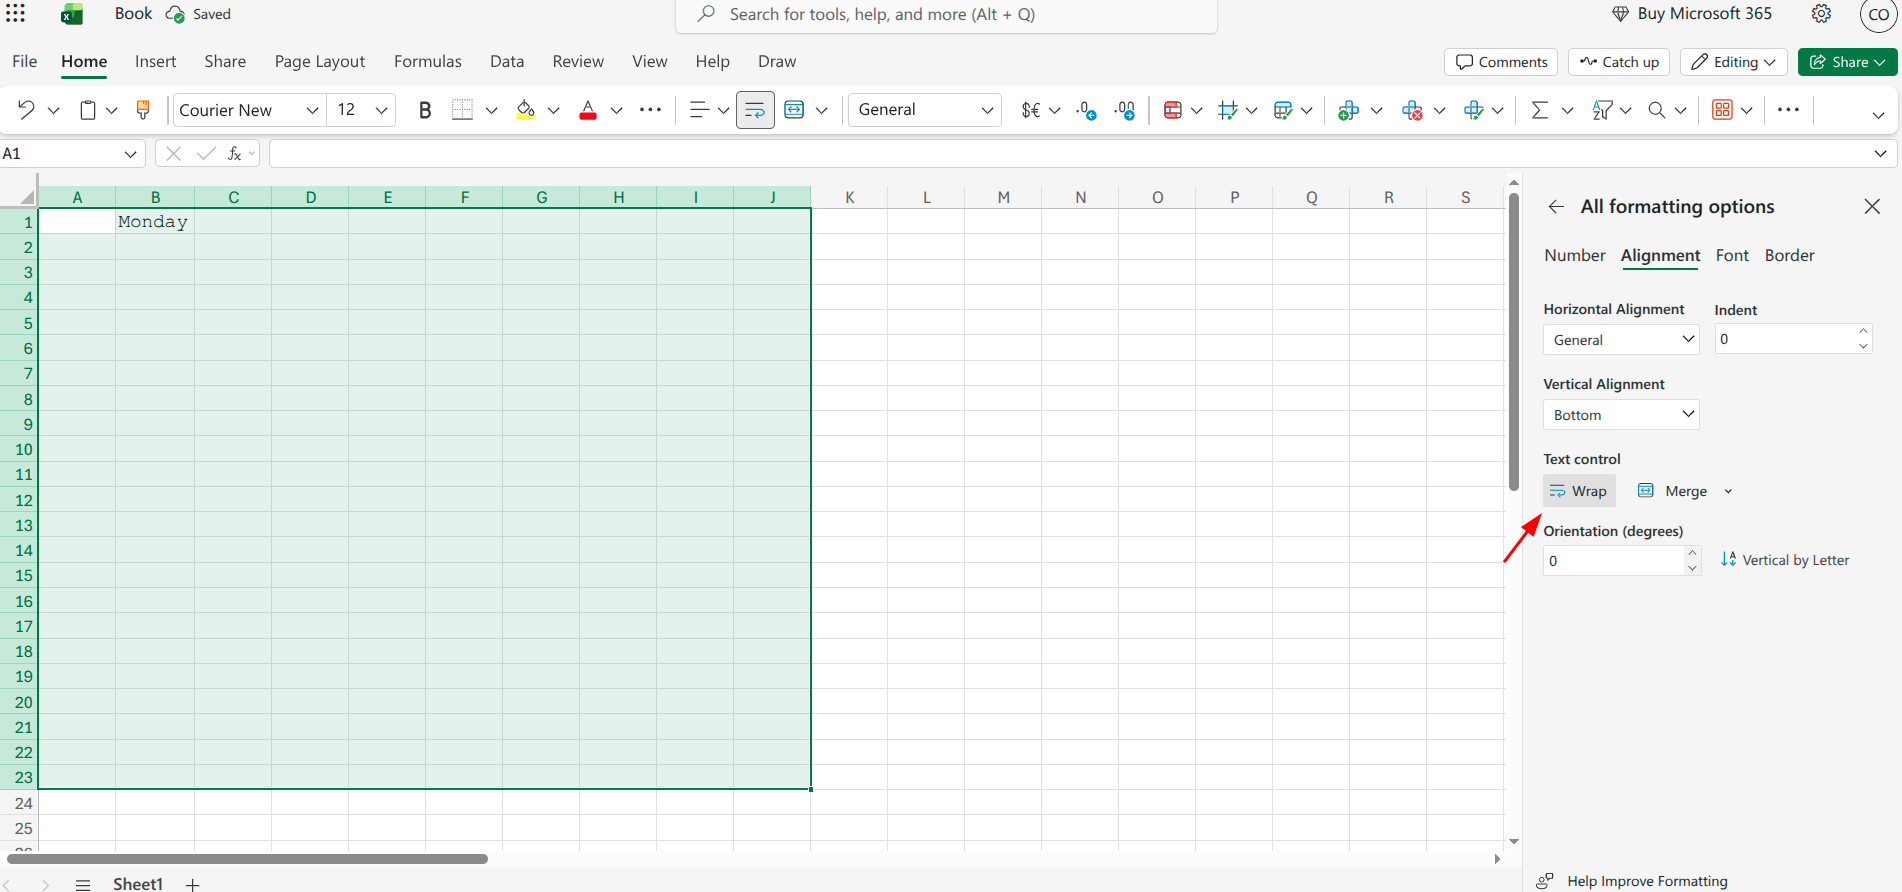Close the All formatting options pane
Image resolution: width=1902 pixels, height=892 pixels.
[1872, 207]
